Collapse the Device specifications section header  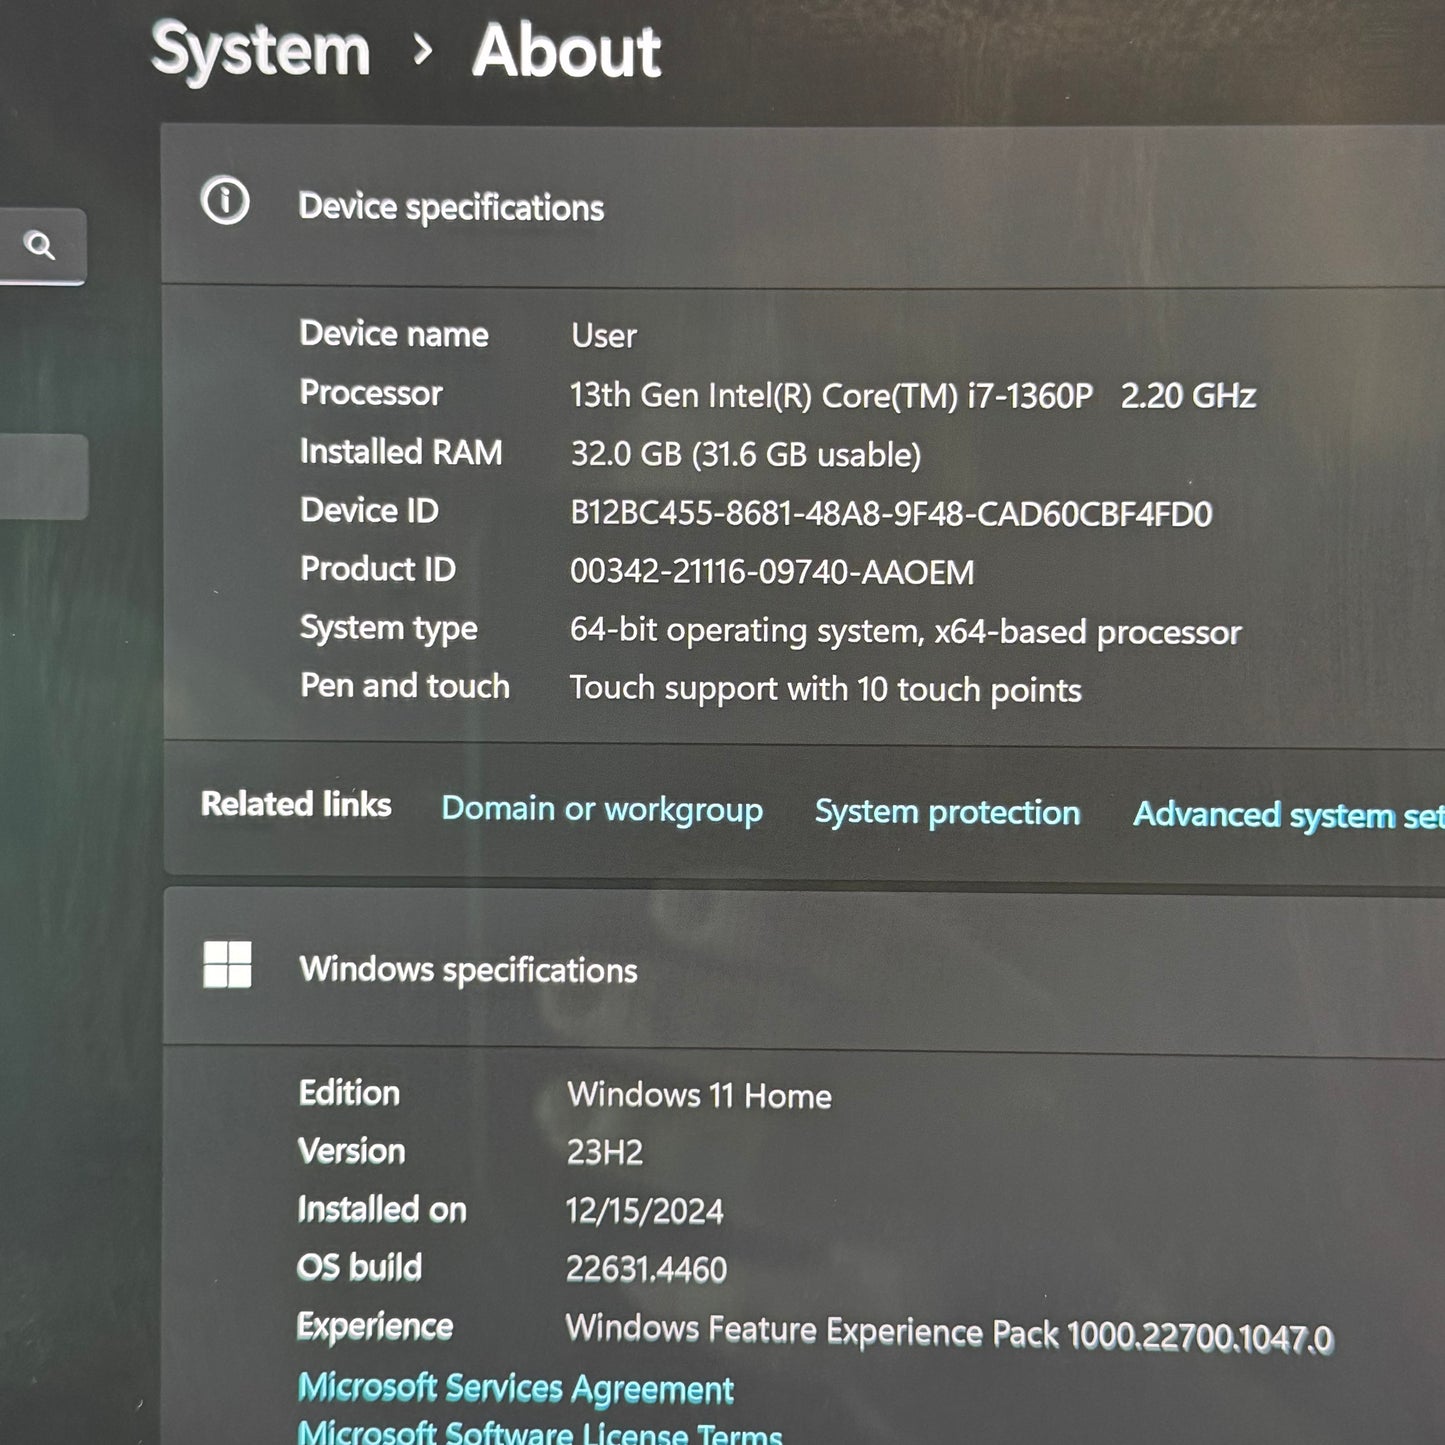tap(803, 206)
